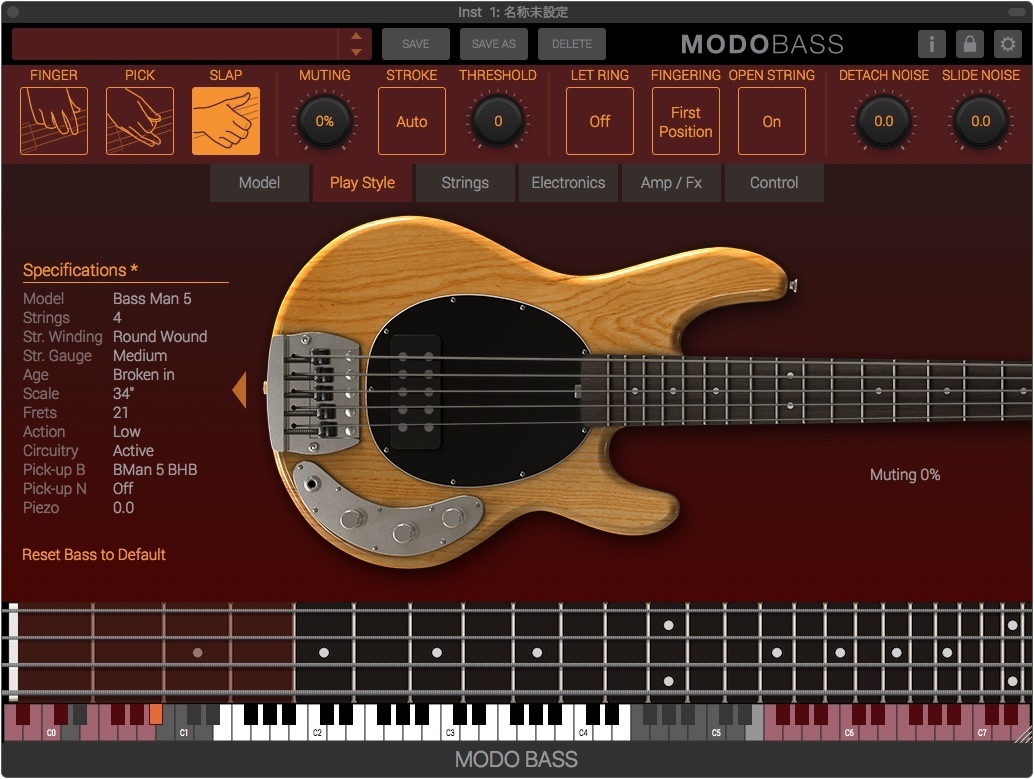The width and height of the screenshot is (1034, 779).
Task: Click the C1 key on keyboard
Action: click(x=184, y=732)
